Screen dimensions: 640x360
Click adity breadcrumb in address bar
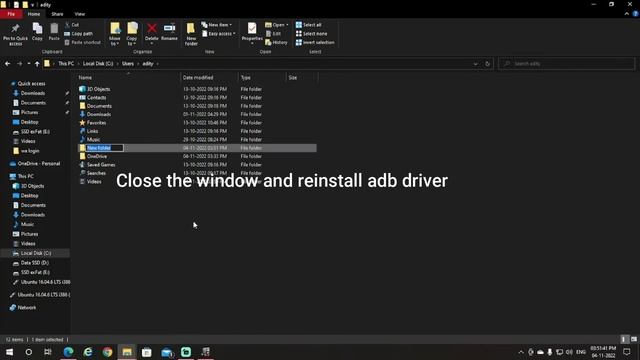point(148,64)
